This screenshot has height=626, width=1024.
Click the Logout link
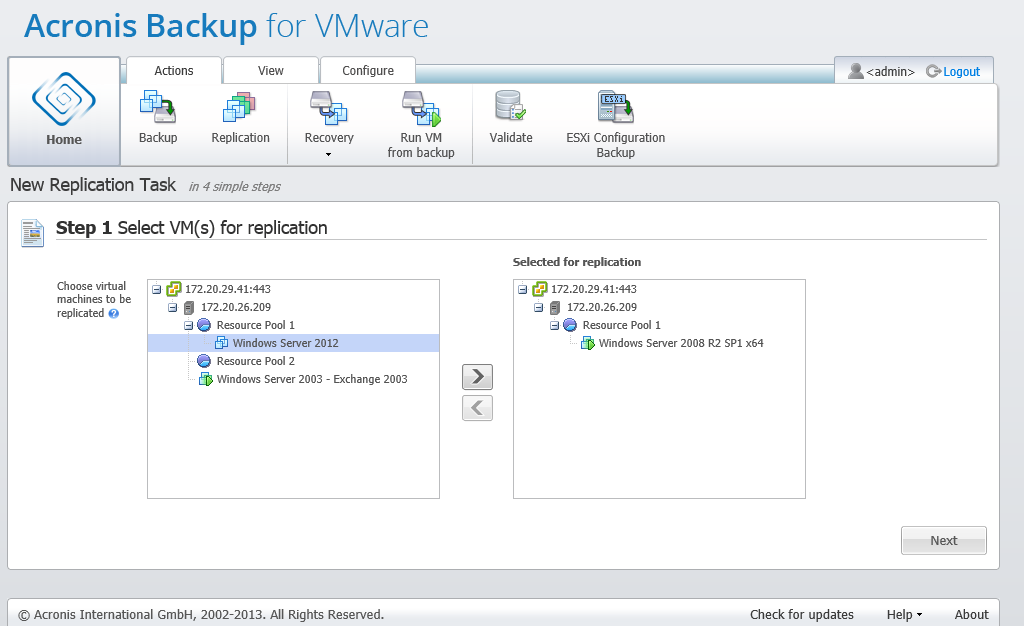pyautogui.click(x=961, y=72)
